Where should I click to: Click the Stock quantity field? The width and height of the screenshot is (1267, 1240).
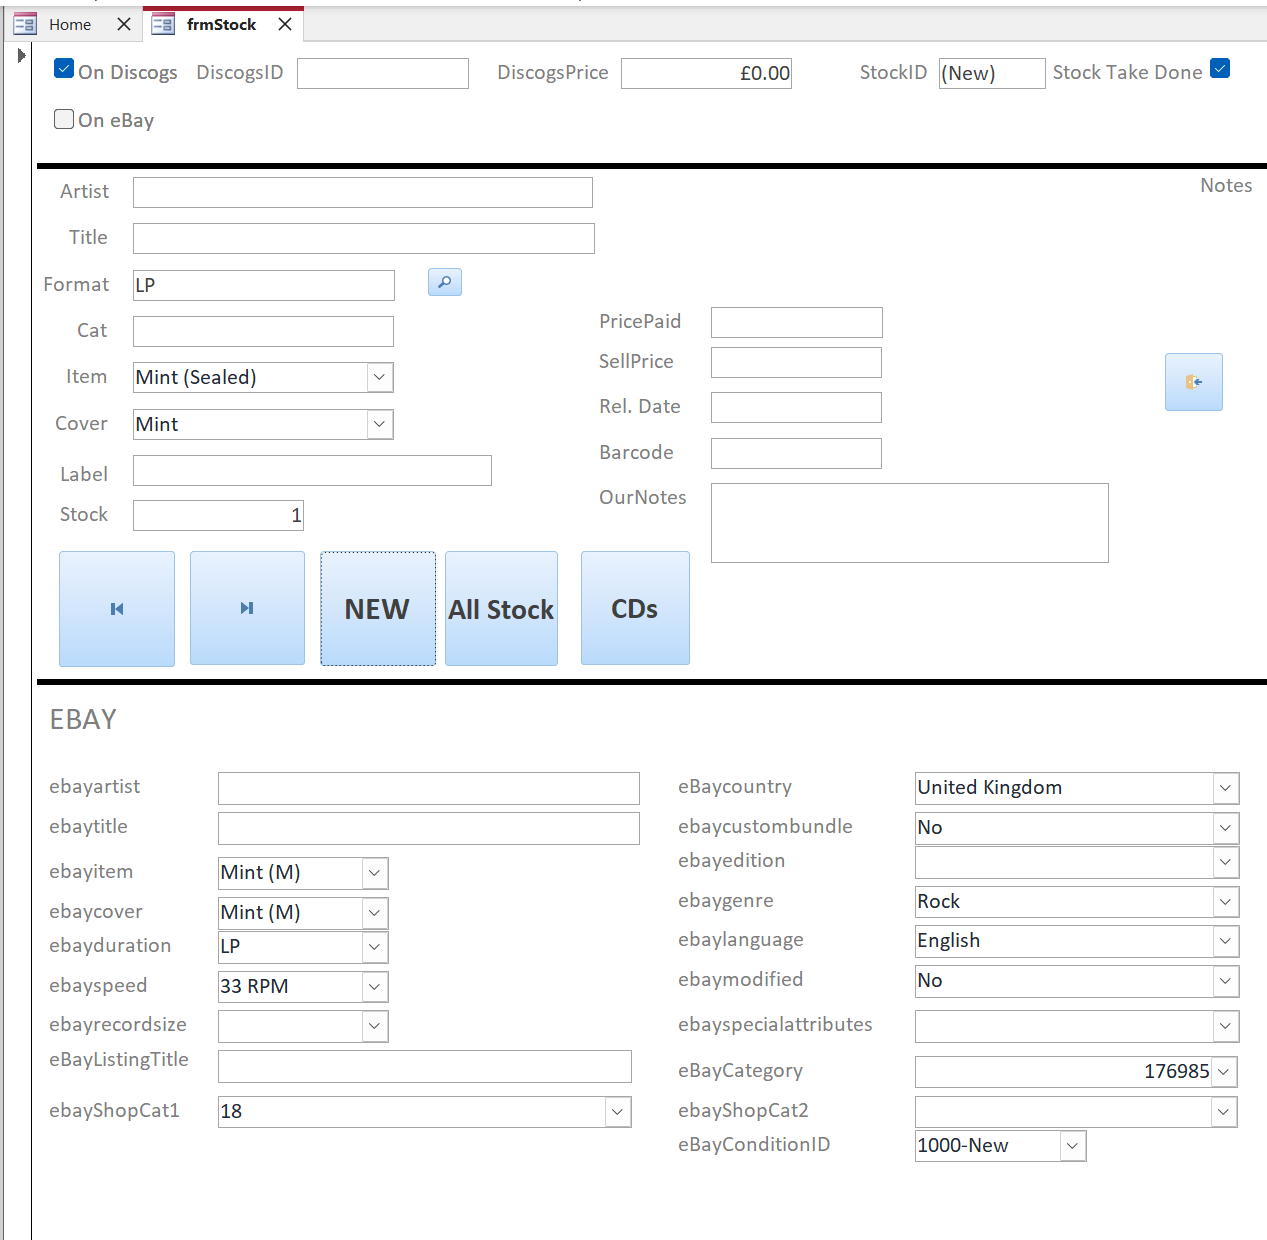coord(218,515)
